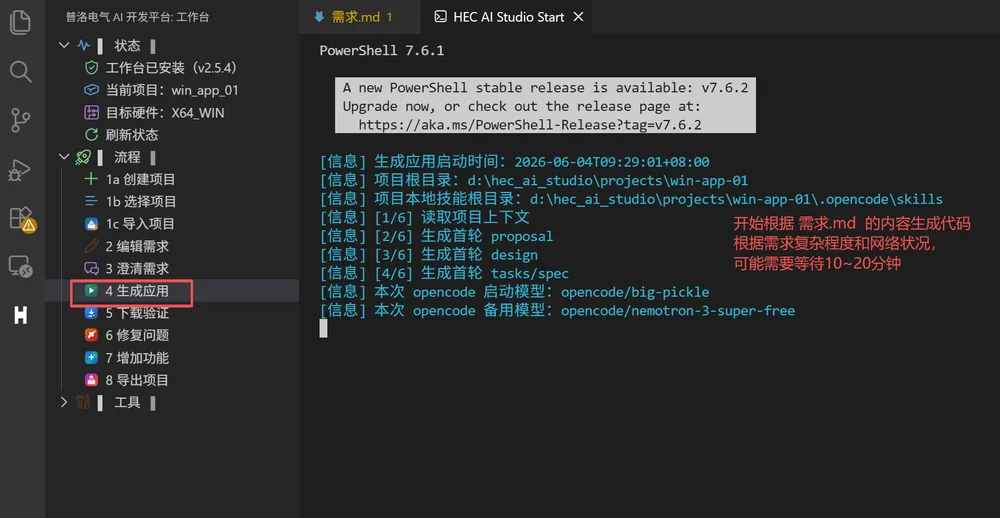Click 工作台已安装 (v2.5.4) status row

click(172, 68)
